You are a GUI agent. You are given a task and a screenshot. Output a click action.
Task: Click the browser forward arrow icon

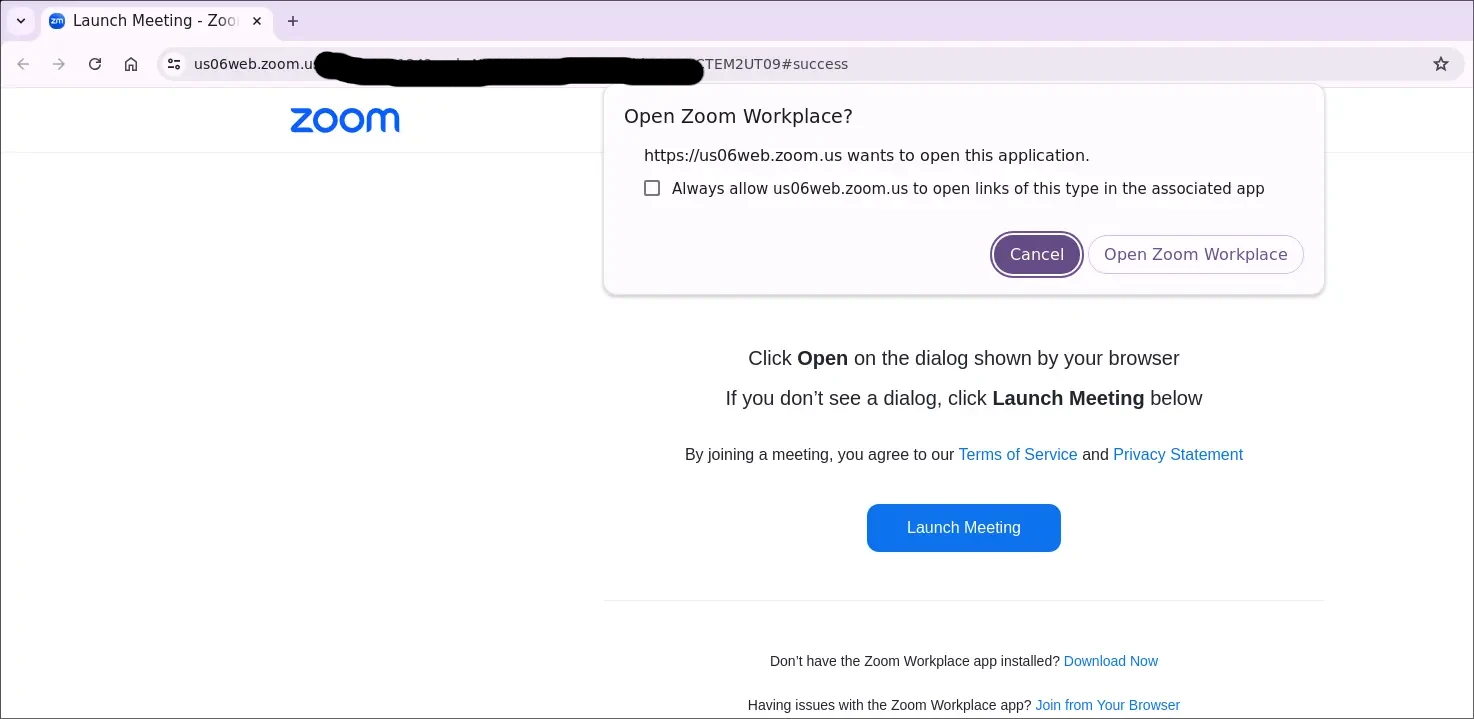point(59,64)
